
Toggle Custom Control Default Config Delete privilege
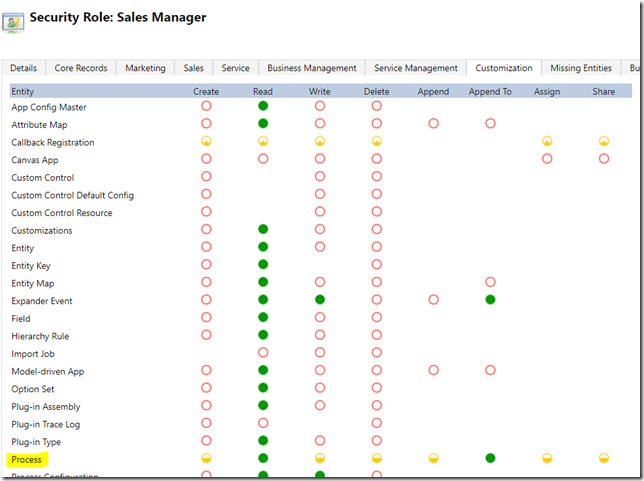click(x=377, y=194)
